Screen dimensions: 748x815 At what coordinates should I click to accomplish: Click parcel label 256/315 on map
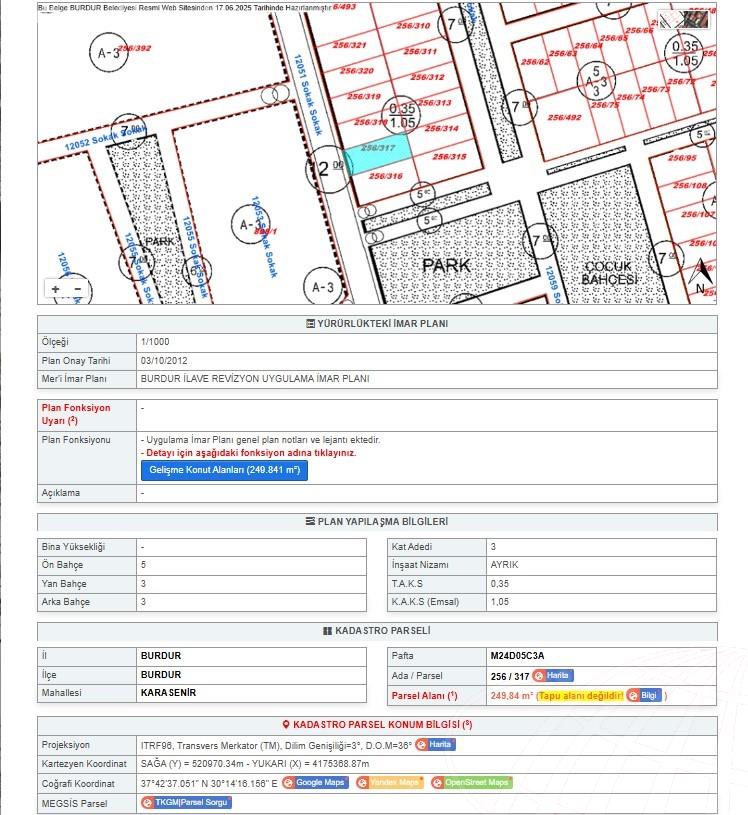(450, 156)
